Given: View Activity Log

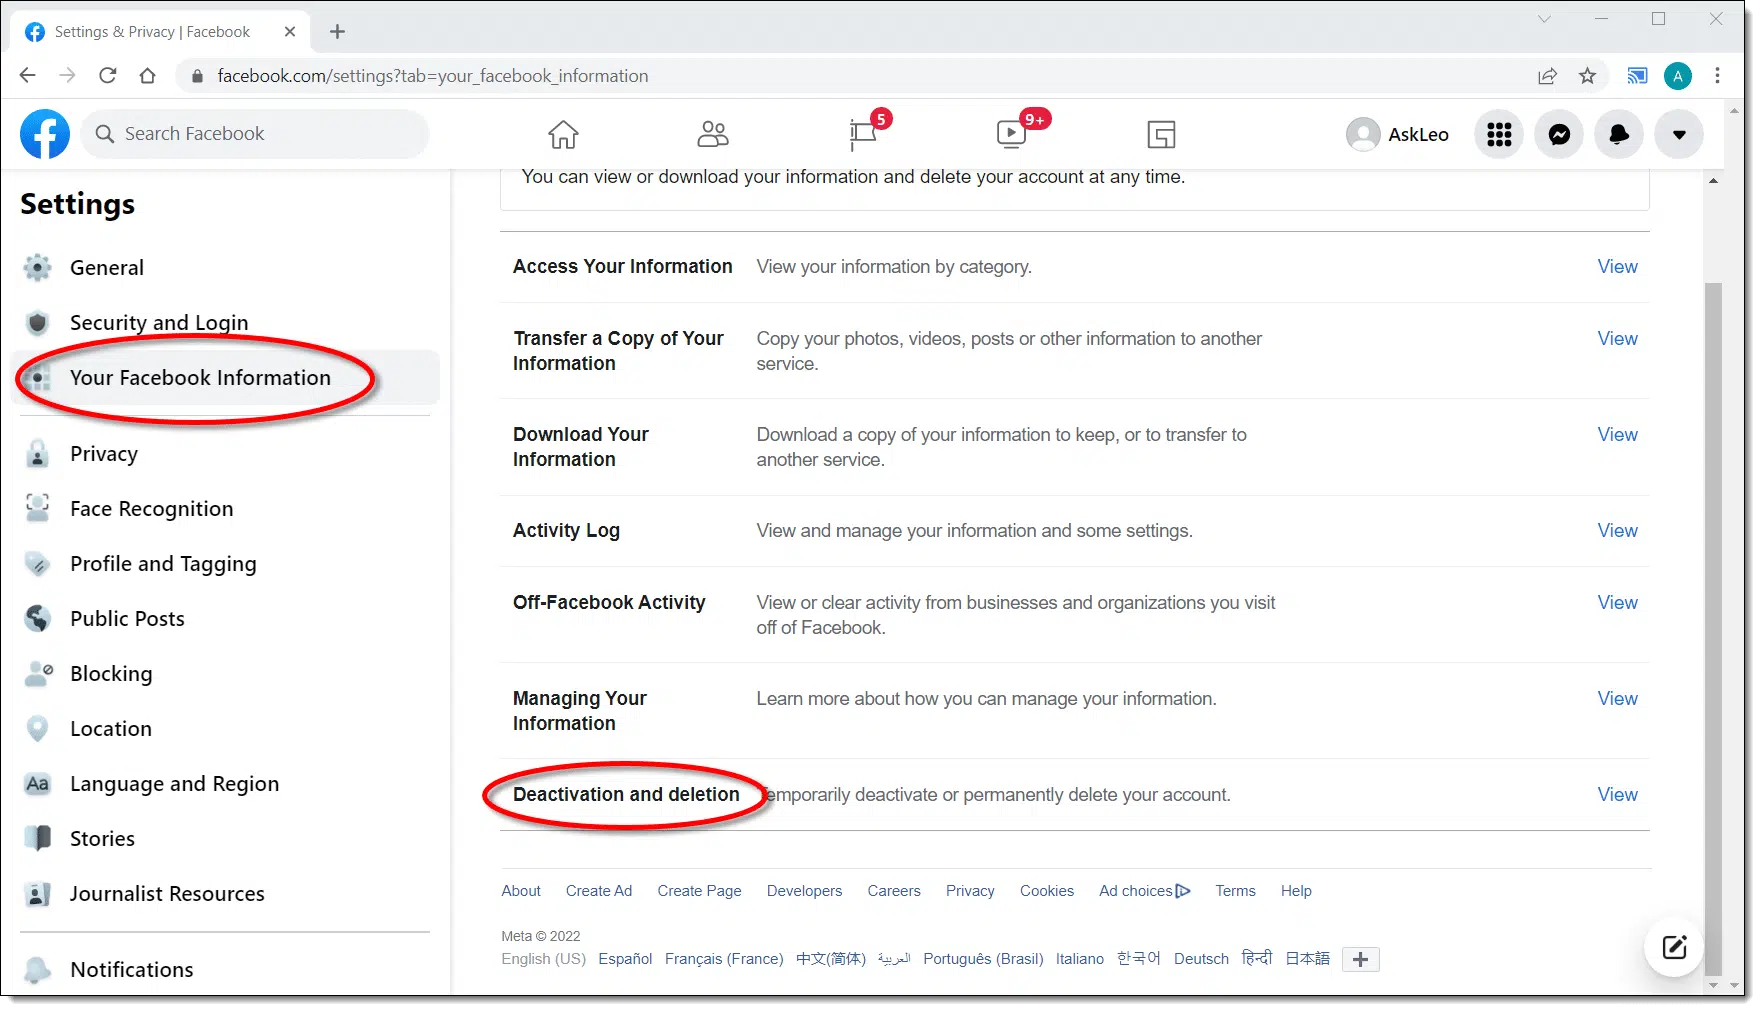Looking at the screenshot, I should tap(1617, 531).
